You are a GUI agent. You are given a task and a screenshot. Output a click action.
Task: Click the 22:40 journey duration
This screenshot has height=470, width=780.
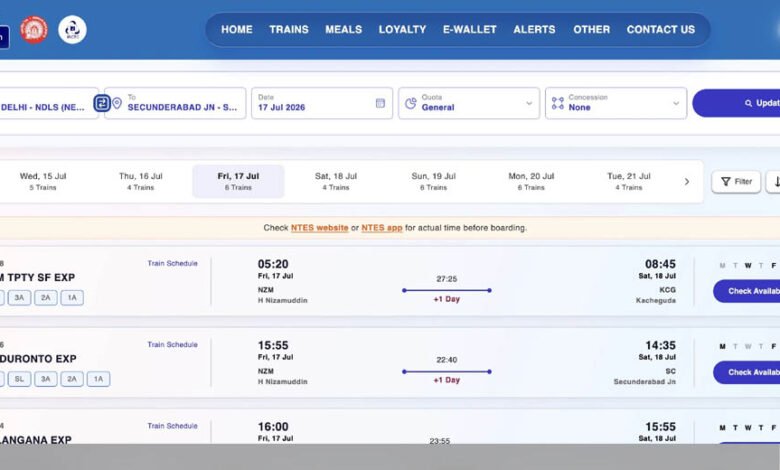[x=447, y=360]
